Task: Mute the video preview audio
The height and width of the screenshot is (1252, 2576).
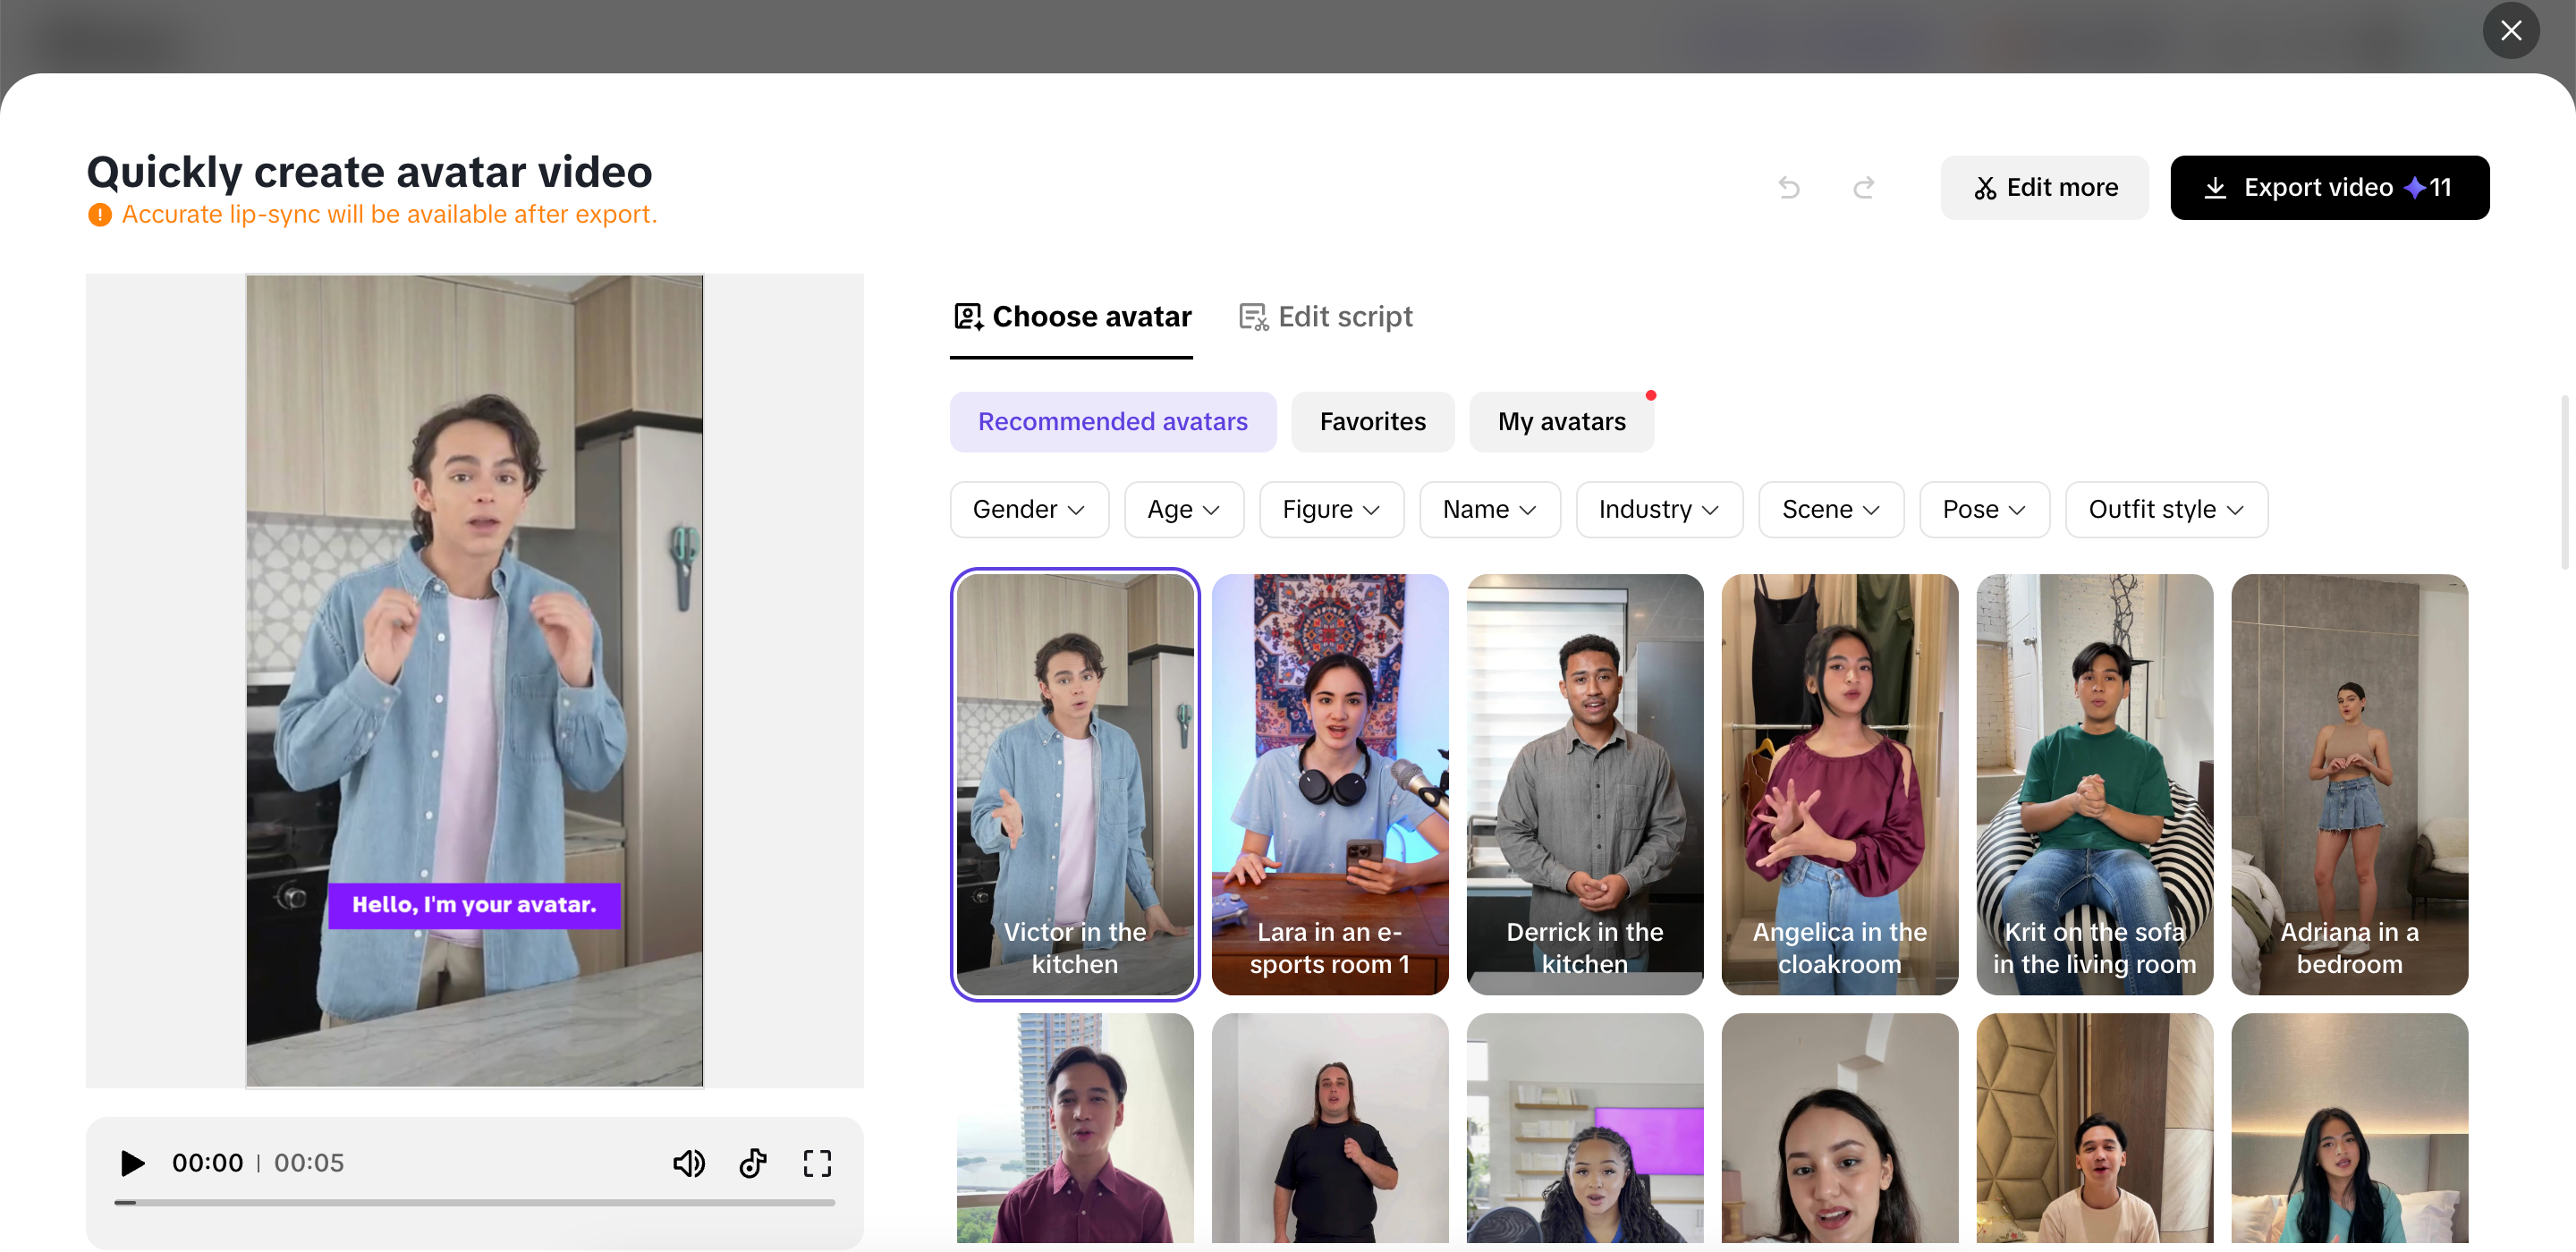Action: click(x=689, y=1163)
